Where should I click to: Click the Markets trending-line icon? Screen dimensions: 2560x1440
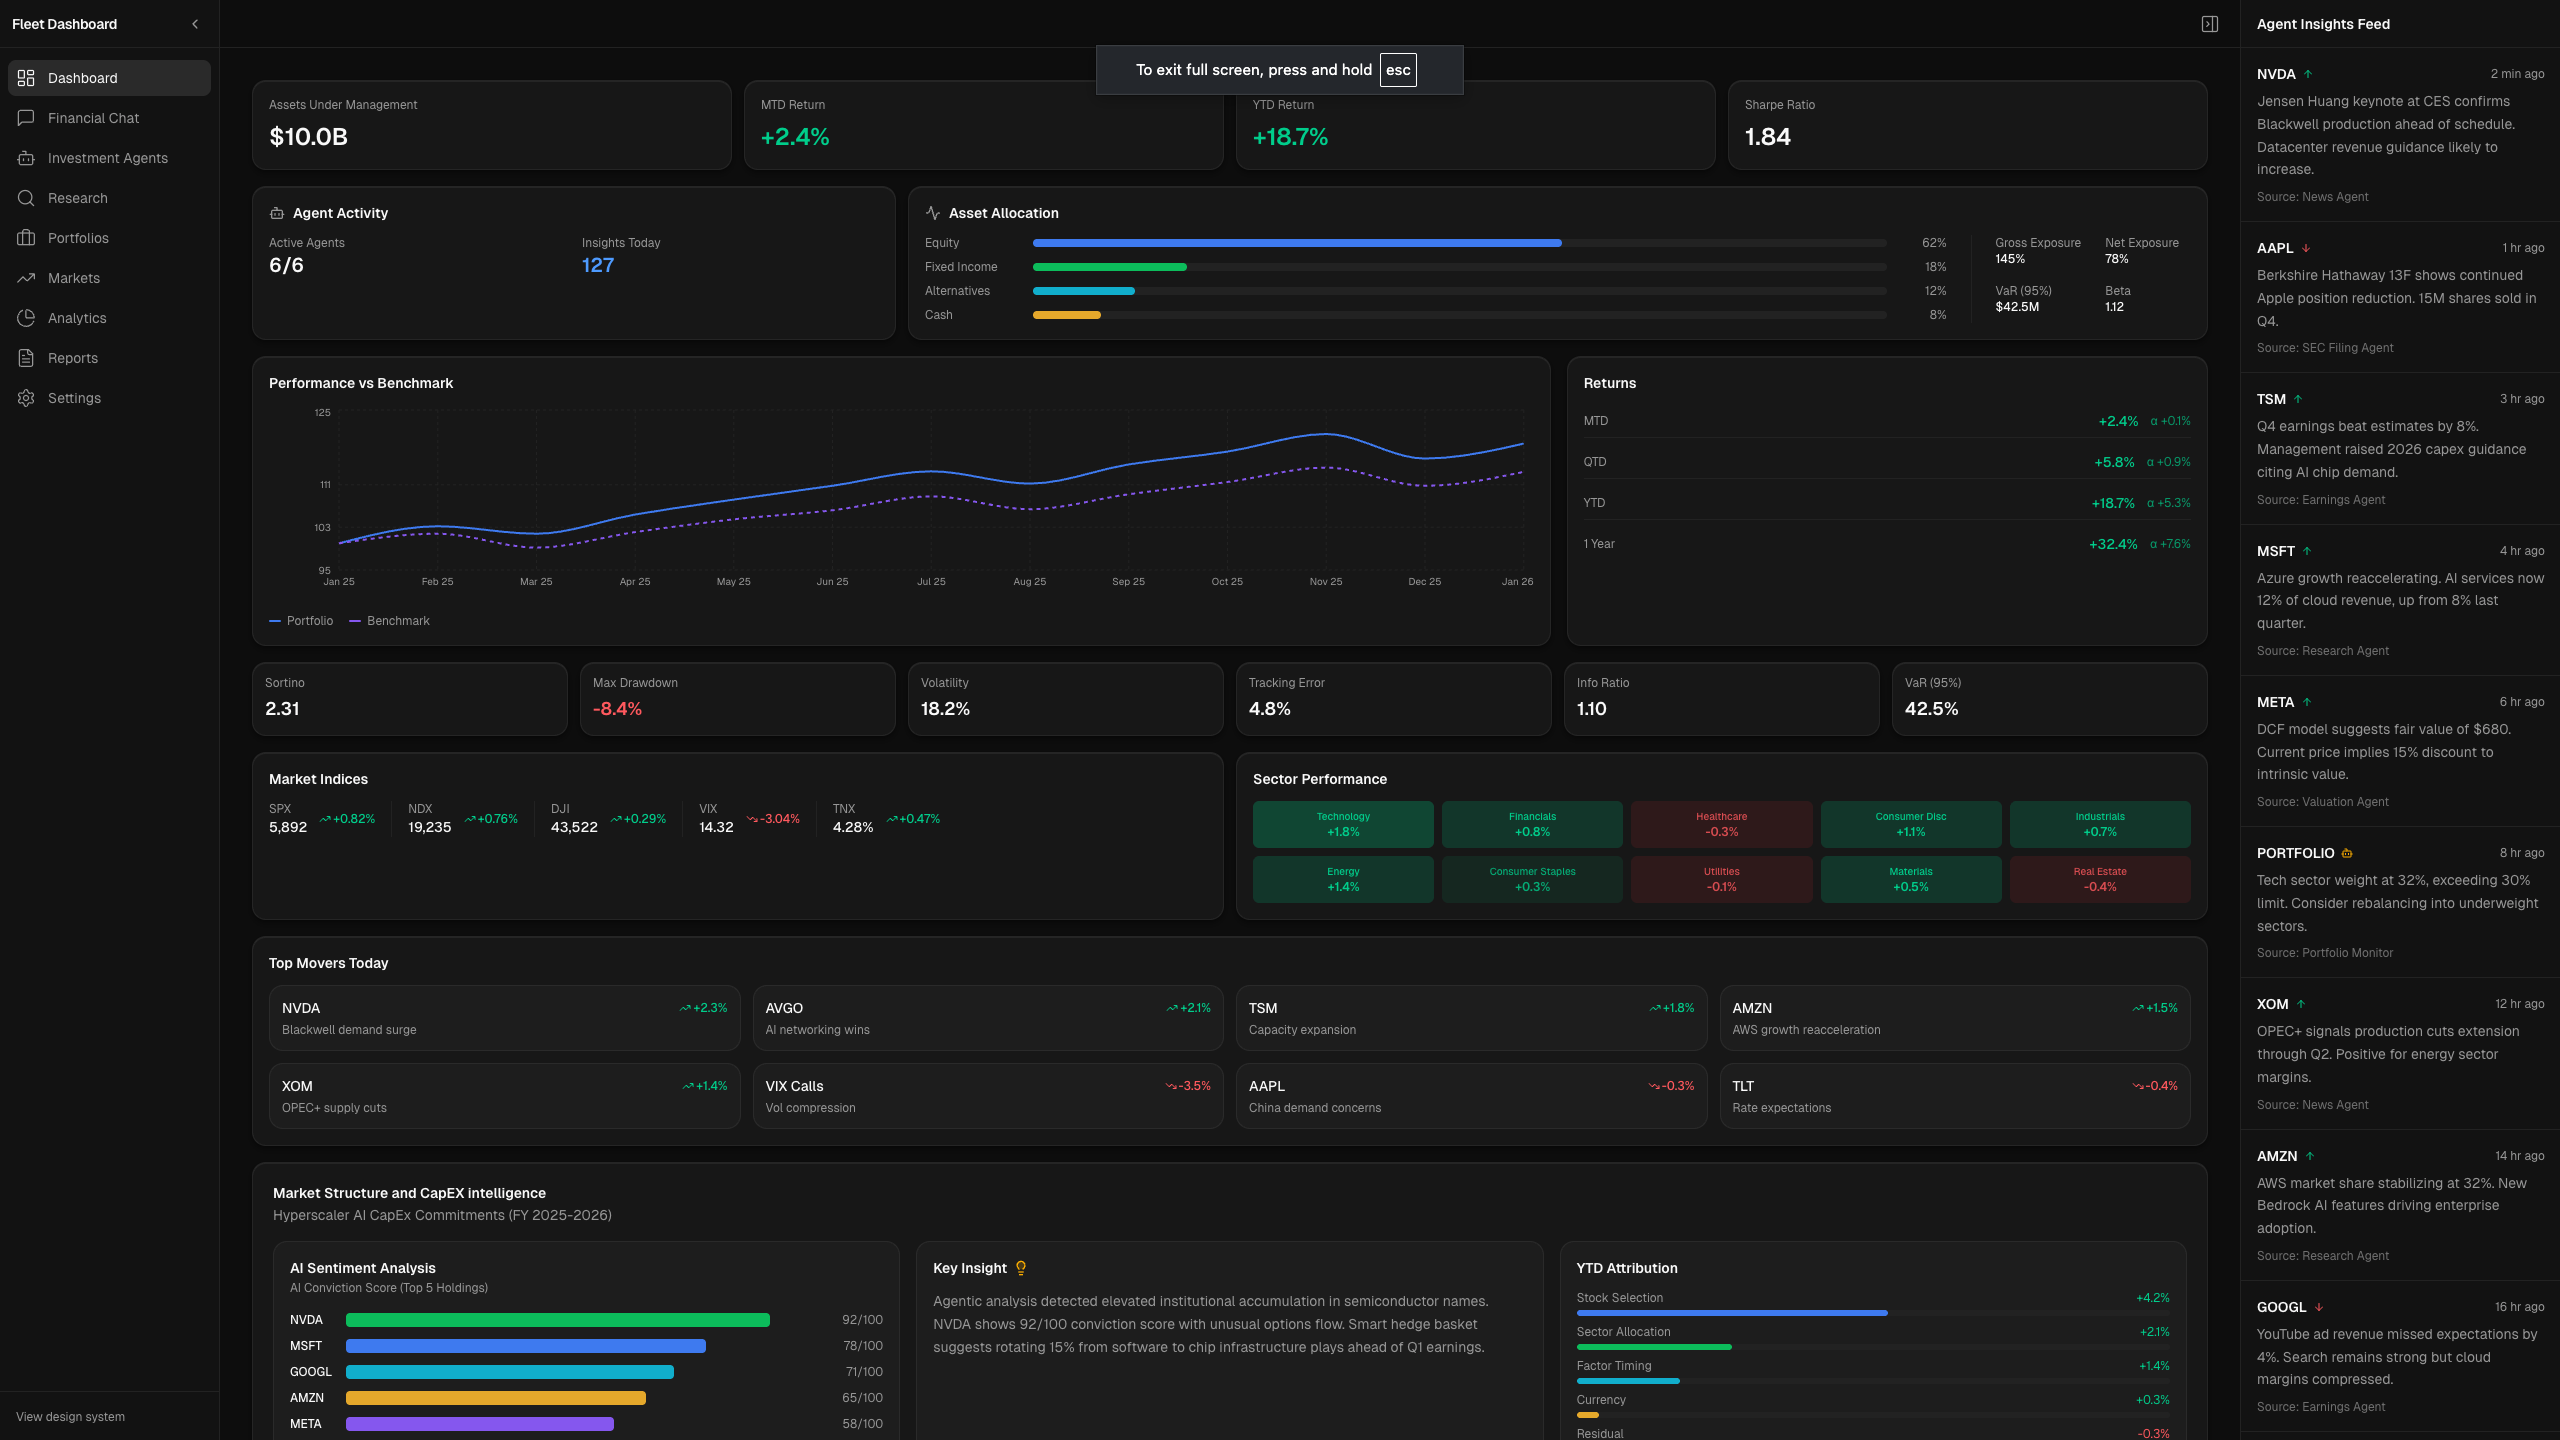pyautogui.click(x=26, y=278)
